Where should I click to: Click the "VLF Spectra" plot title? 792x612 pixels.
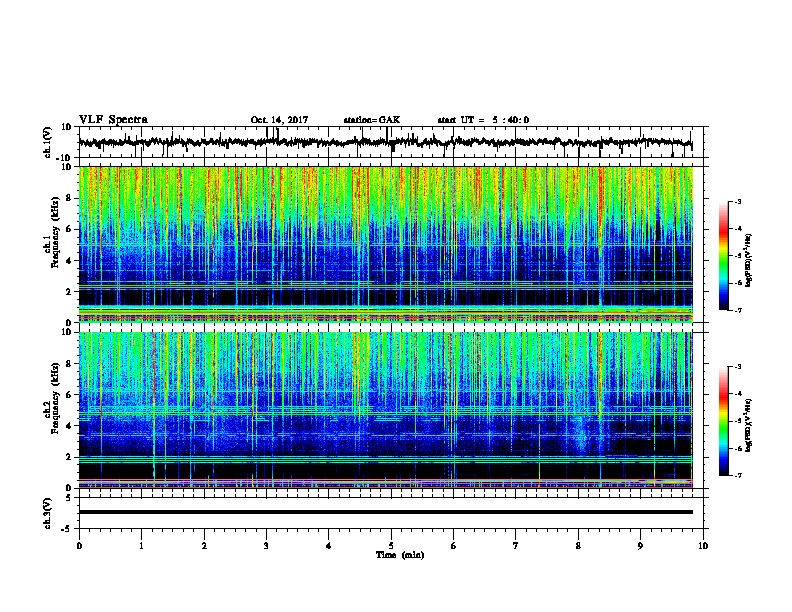(113, 120)
